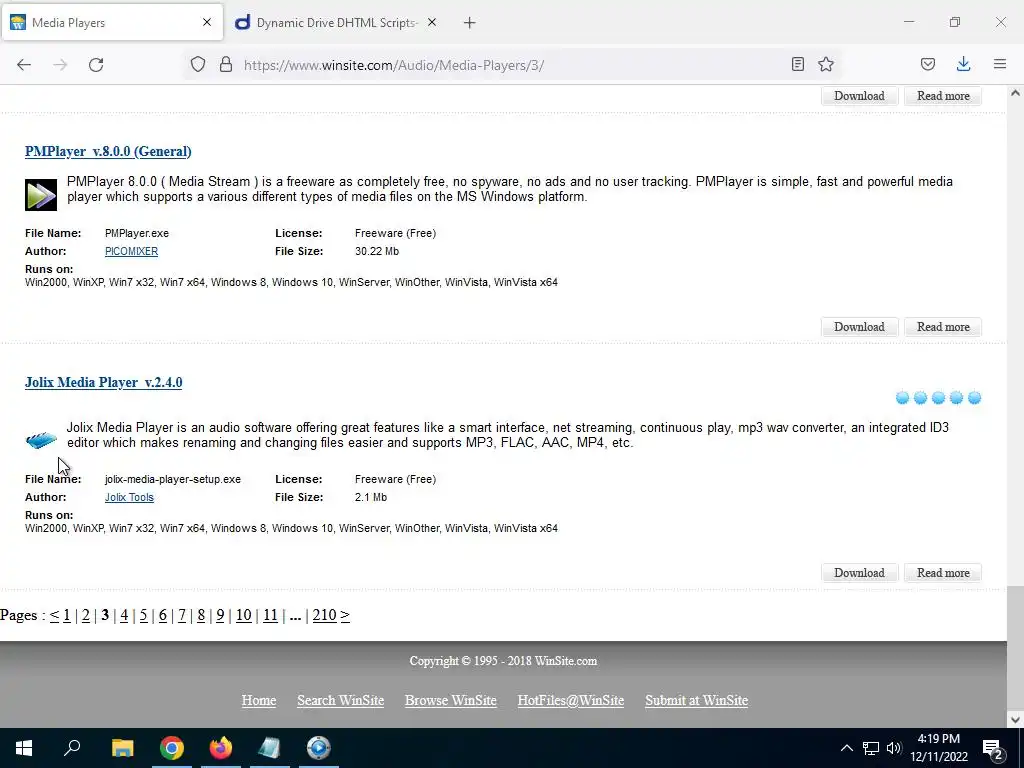Click the PMPlayer application icon
Viewport: 1024px width, 768px height.
41,195
